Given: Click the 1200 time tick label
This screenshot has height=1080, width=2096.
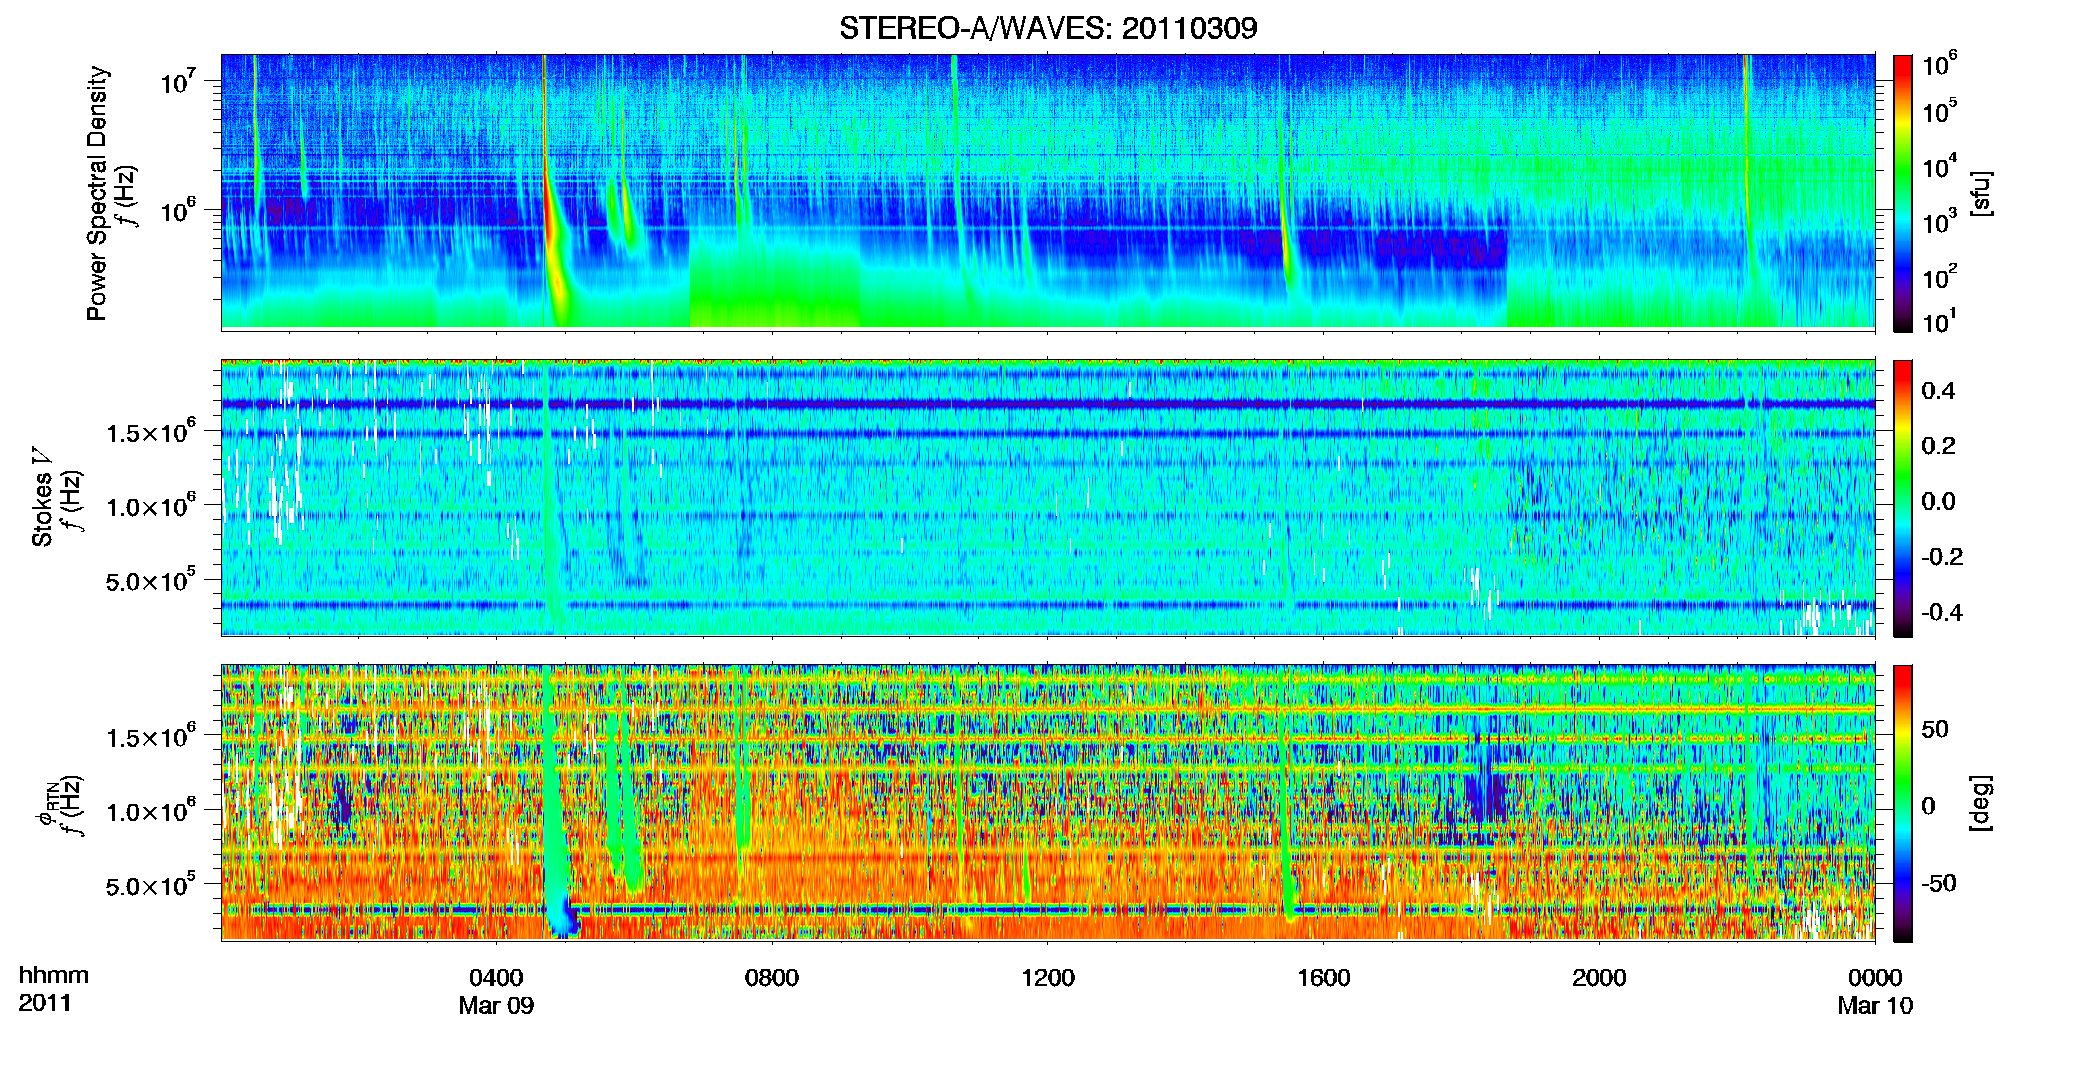Looking at the screenshot, I should coord(1048,977).
